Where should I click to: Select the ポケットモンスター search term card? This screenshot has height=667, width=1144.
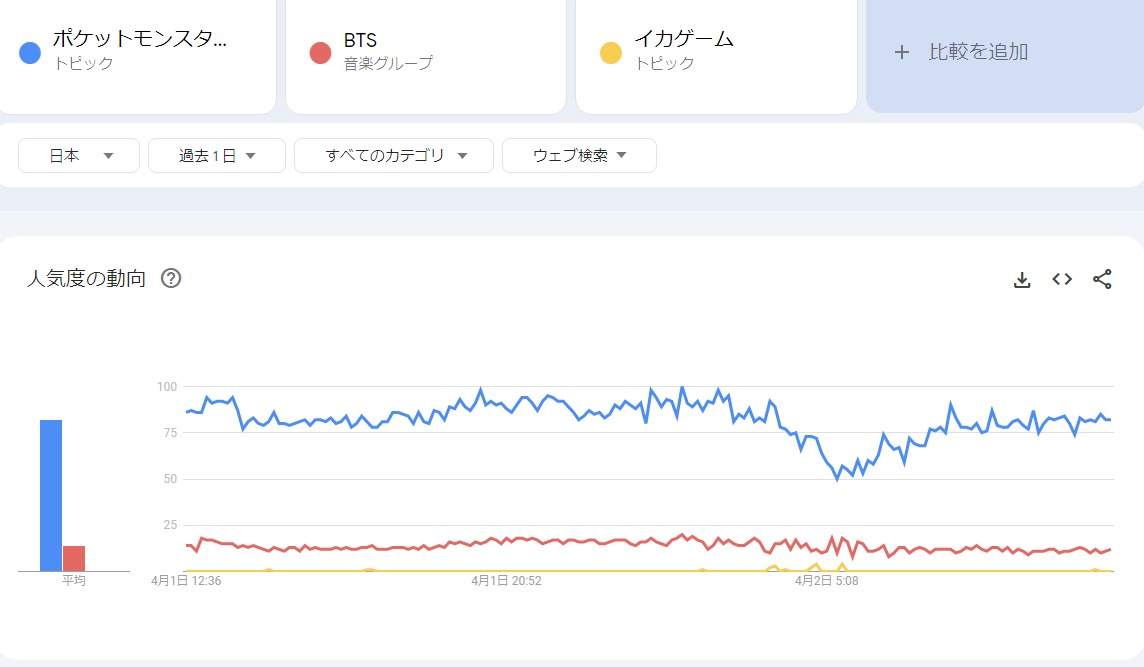[139, 50]
